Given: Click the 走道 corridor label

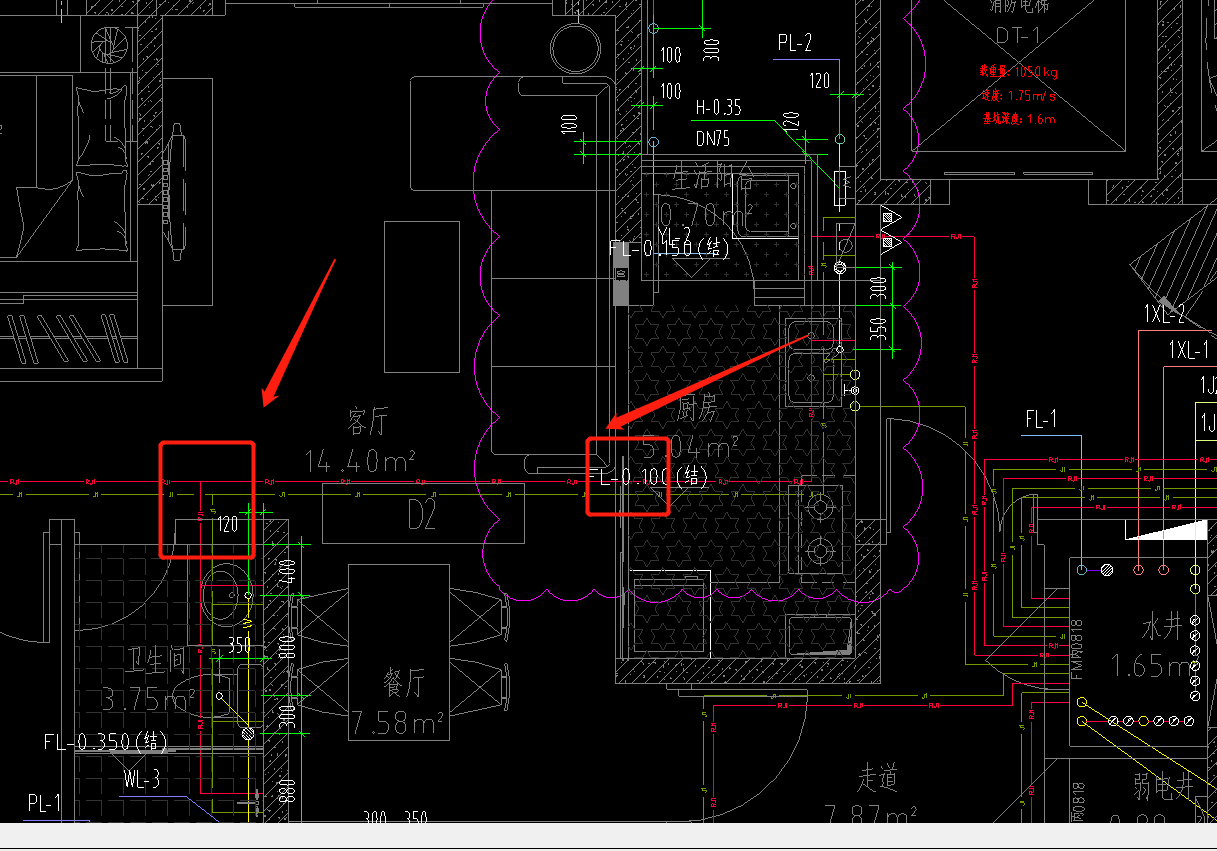Looking at the screenshot, I should click(x=878, y=777).
